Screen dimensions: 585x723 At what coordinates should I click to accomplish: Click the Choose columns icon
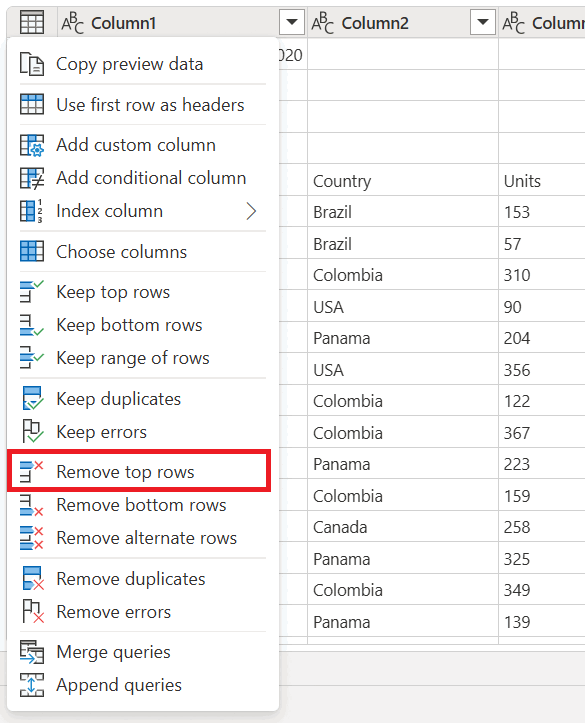click(32, 251)
